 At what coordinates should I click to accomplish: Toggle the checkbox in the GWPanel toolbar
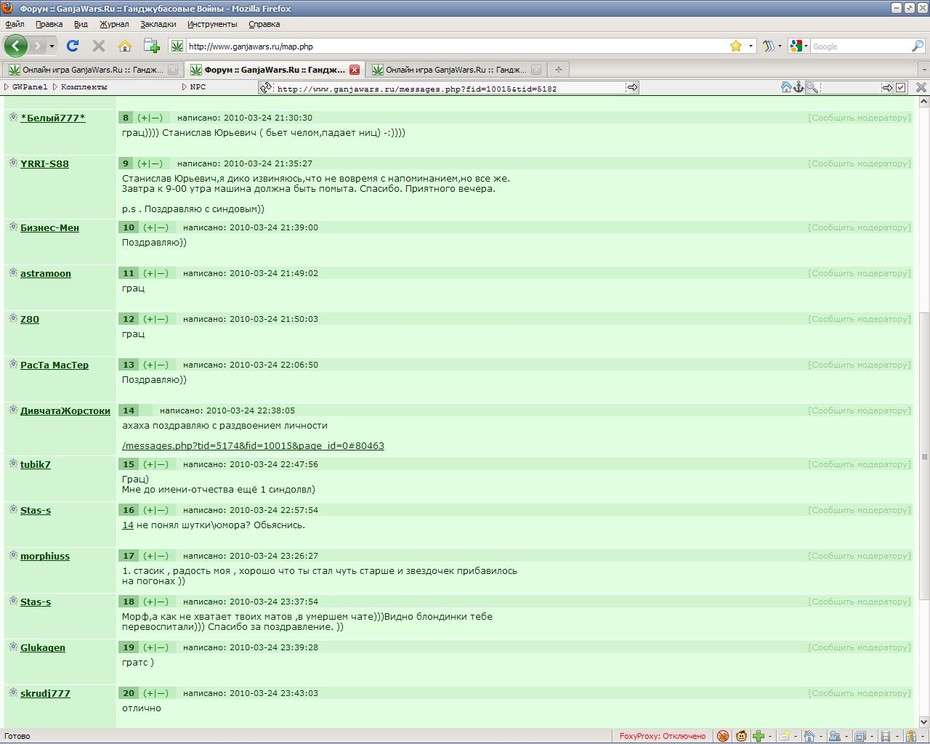point(900,87)
